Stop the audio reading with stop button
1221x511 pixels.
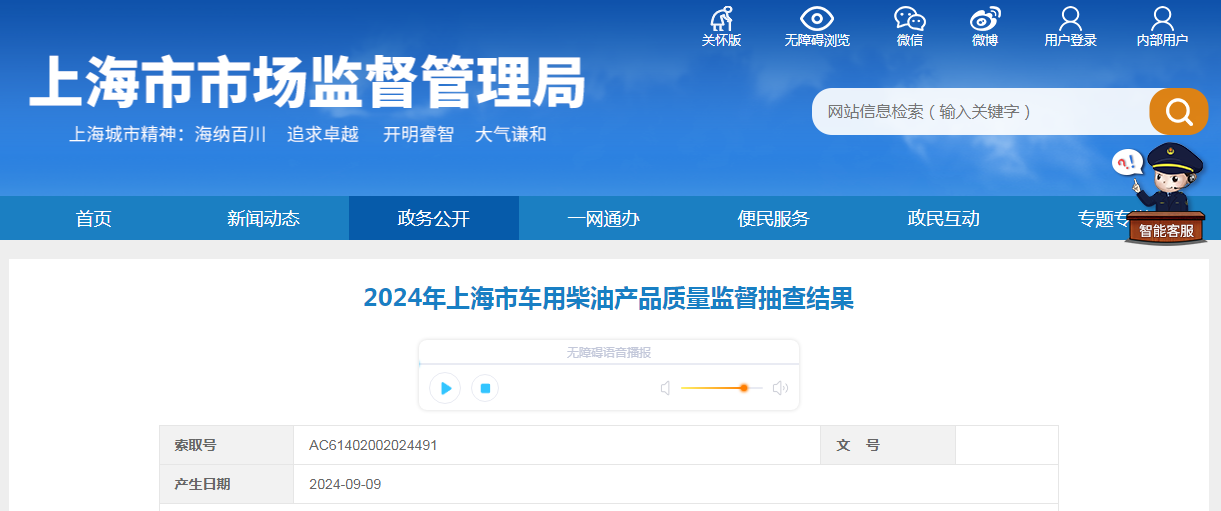coord(485,388)
